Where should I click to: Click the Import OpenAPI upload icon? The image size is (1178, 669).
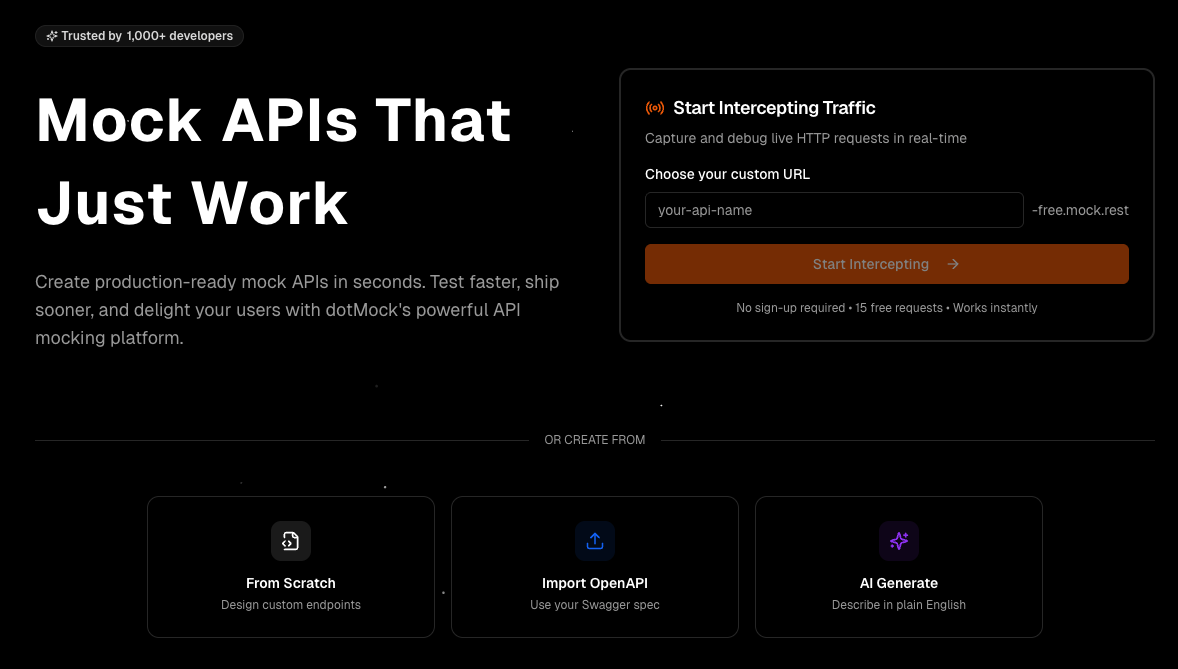click(x=595, y=541)
